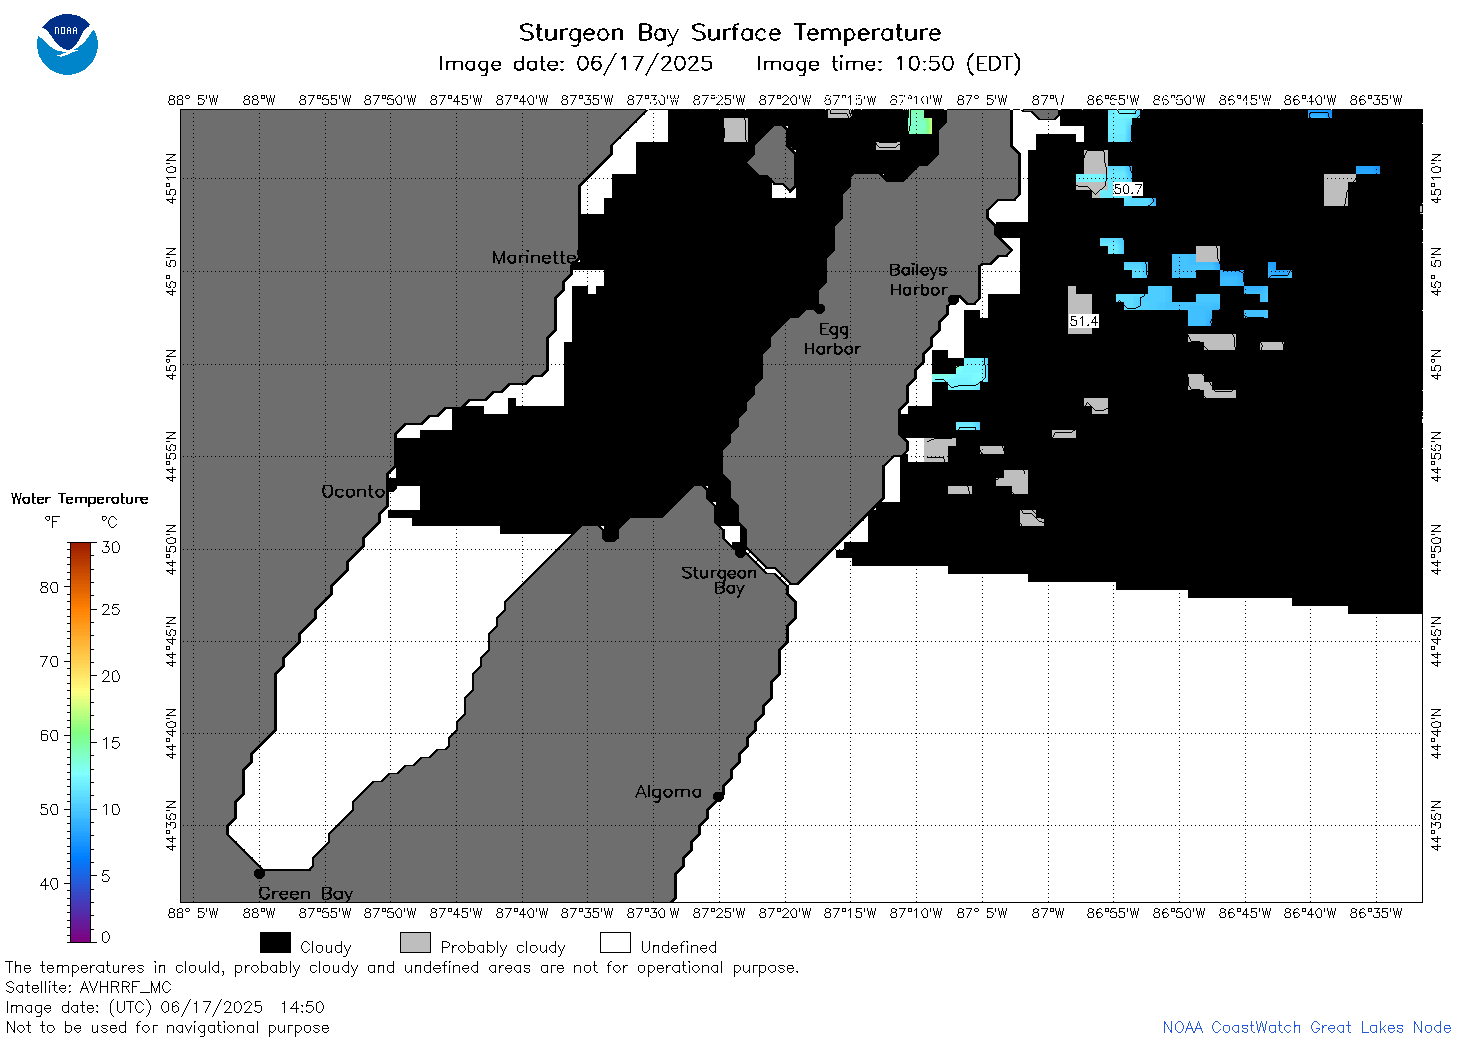Click the Cloudy legend label

(x=326, y=947)
